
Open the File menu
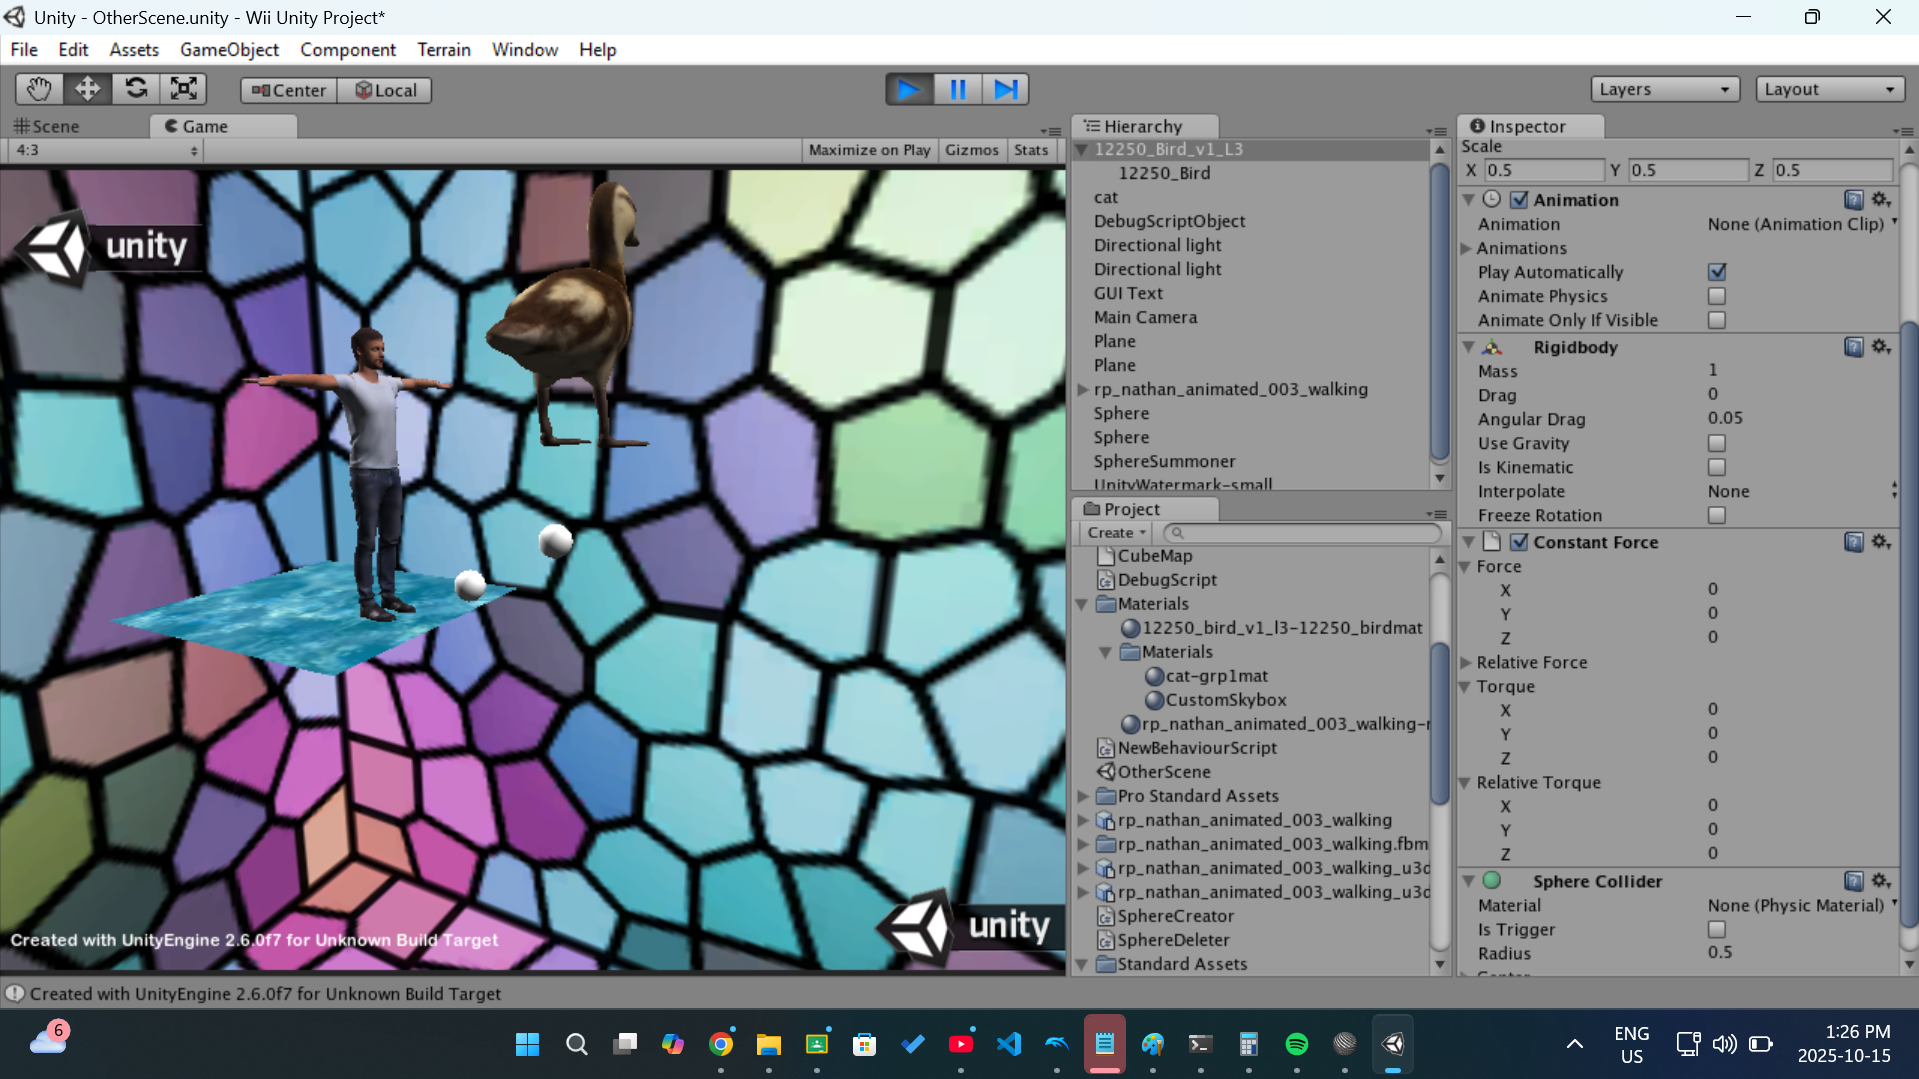pos(24,49)
